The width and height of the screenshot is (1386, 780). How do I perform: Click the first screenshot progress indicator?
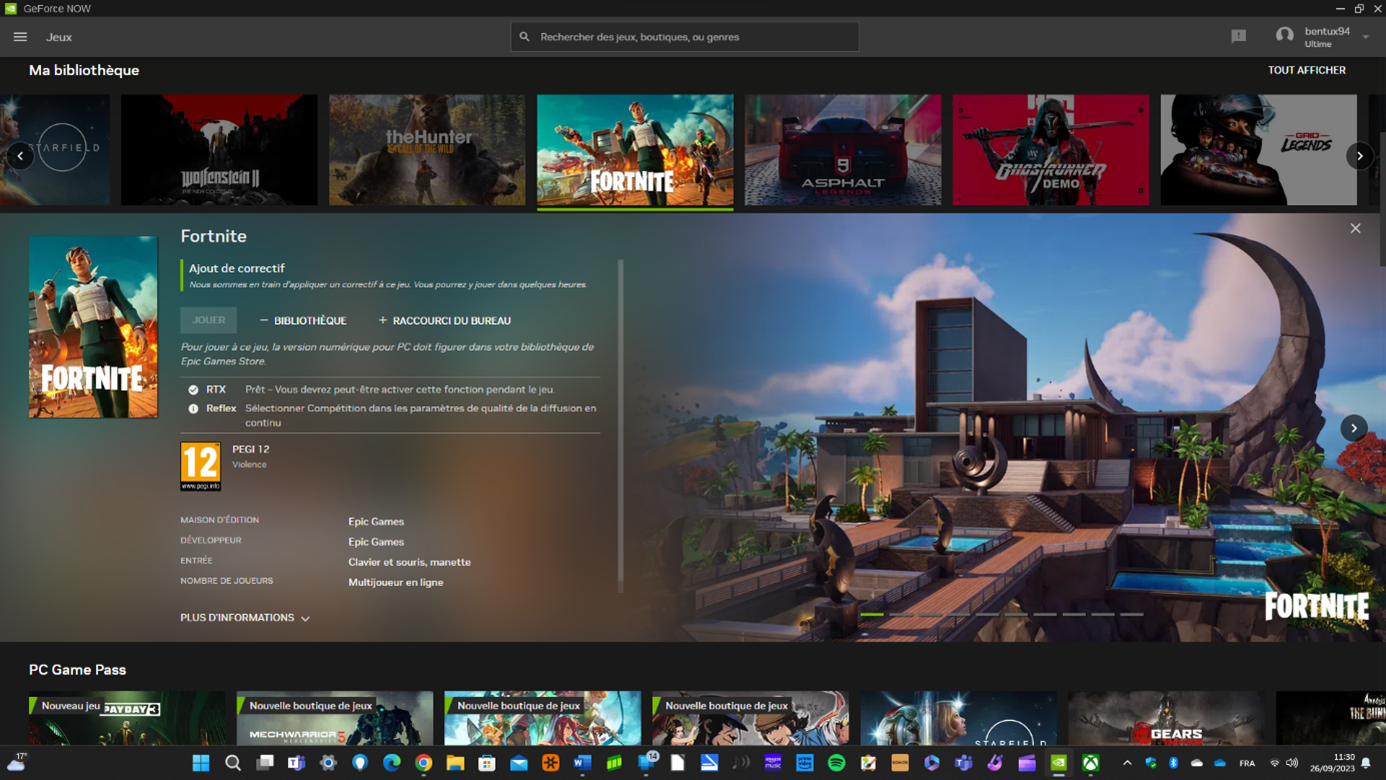pos(872,614)
